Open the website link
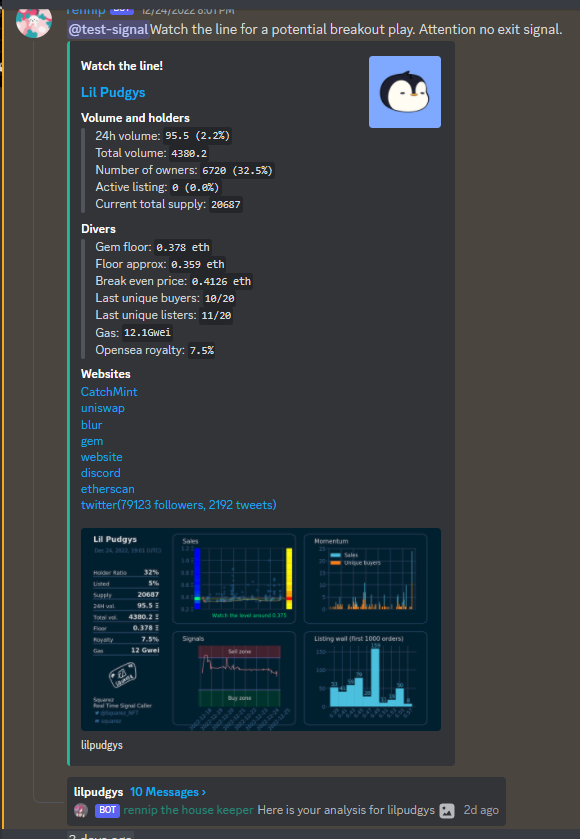 point(102,456)
